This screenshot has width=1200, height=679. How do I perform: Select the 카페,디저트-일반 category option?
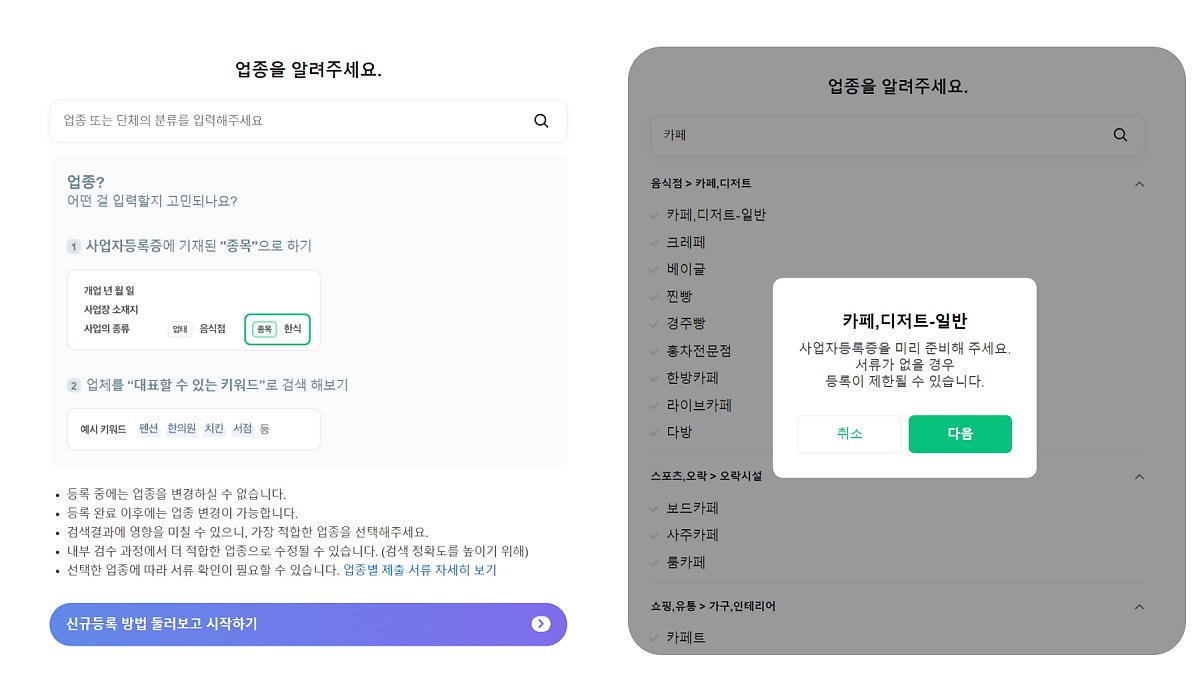pyautogui.click(x=716, y=215)
